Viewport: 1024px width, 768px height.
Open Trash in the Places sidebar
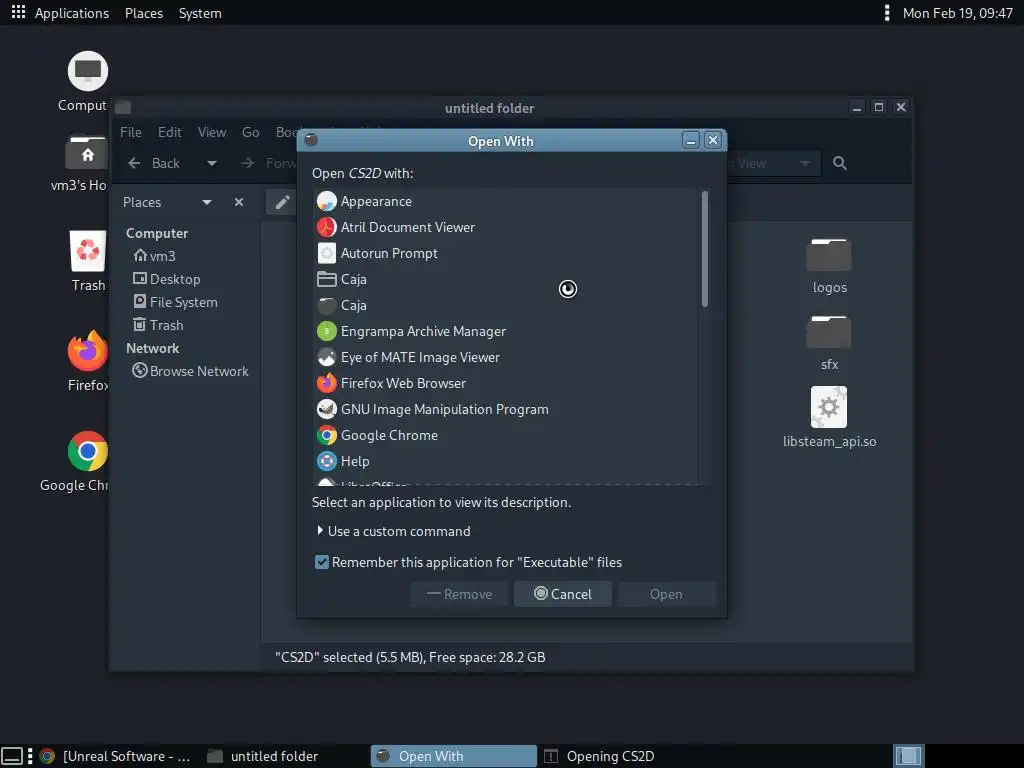tap(158, 325)
